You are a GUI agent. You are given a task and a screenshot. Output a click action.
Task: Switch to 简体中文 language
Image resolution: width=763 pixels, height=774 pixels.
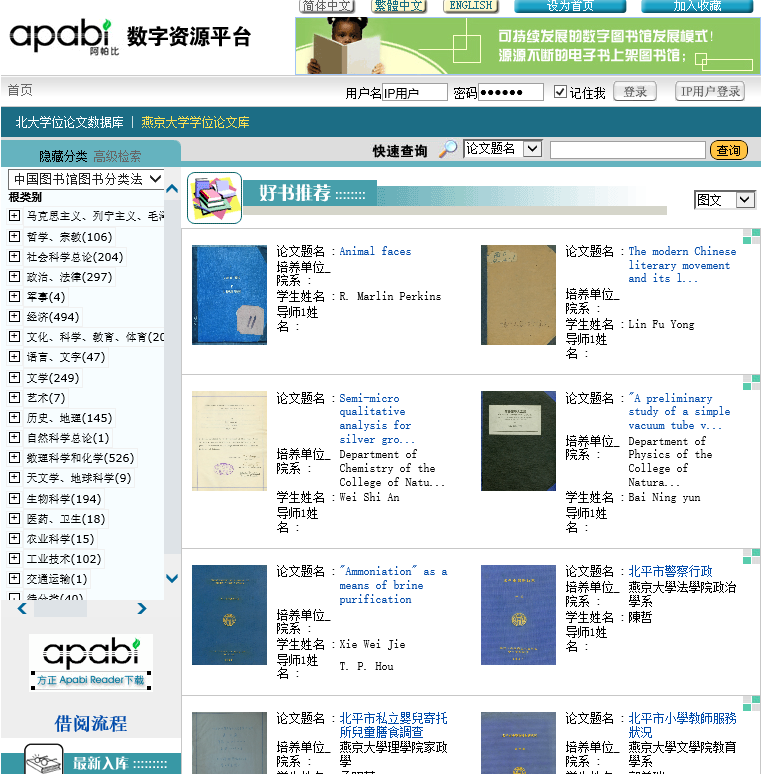point(326,6)
